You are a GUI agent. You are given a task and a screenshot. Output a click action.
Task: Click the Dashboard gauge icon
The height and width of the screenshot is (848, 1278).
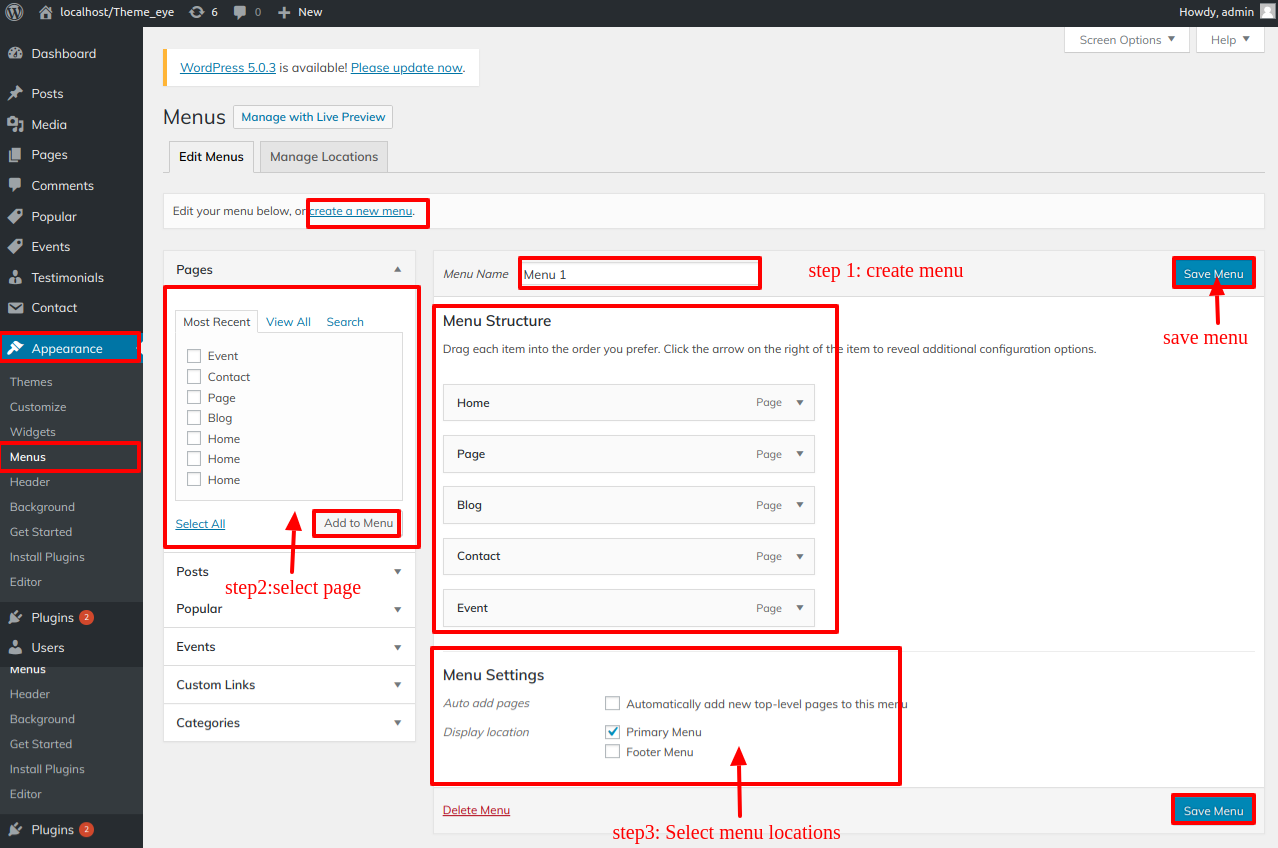(x=15, y=54)
